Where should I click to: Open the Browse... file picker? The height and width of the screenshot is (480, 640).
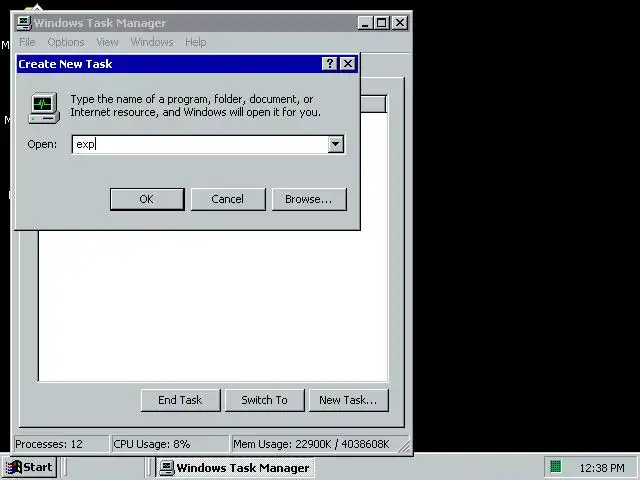point(309,199)
